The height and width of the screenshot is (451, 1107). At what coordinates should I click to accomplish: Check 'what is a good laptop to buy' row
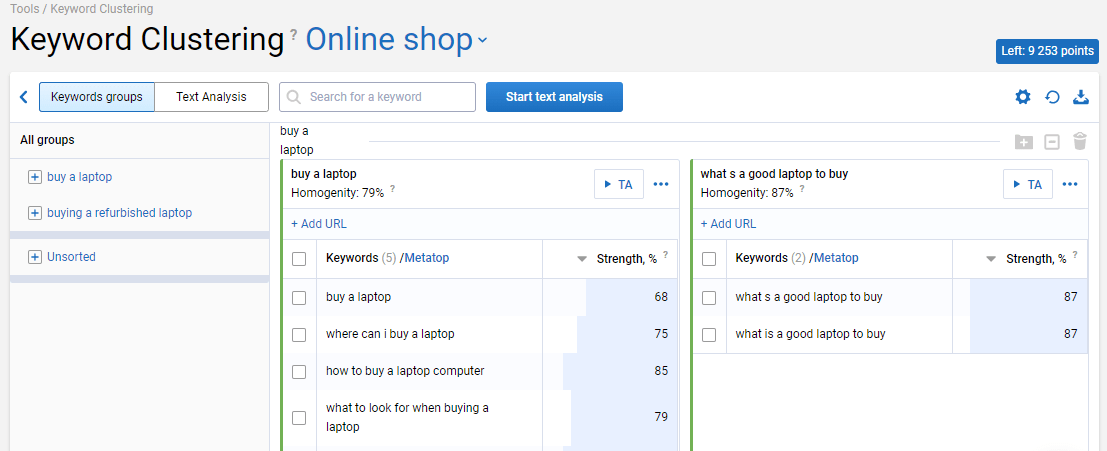coord(709,335)
